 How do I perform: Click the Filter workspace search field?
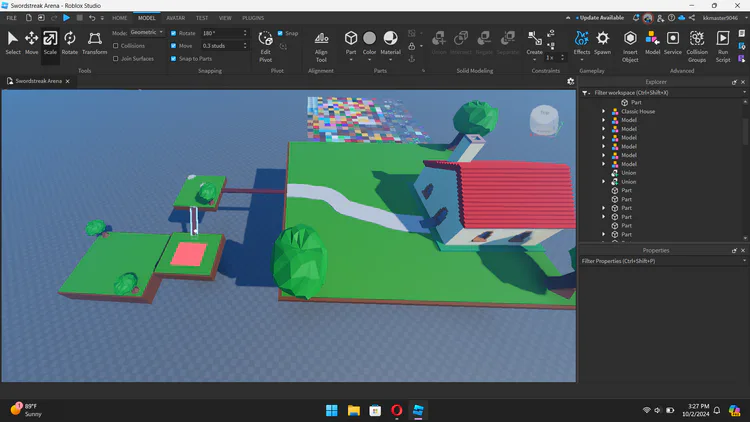click(665, 93)
